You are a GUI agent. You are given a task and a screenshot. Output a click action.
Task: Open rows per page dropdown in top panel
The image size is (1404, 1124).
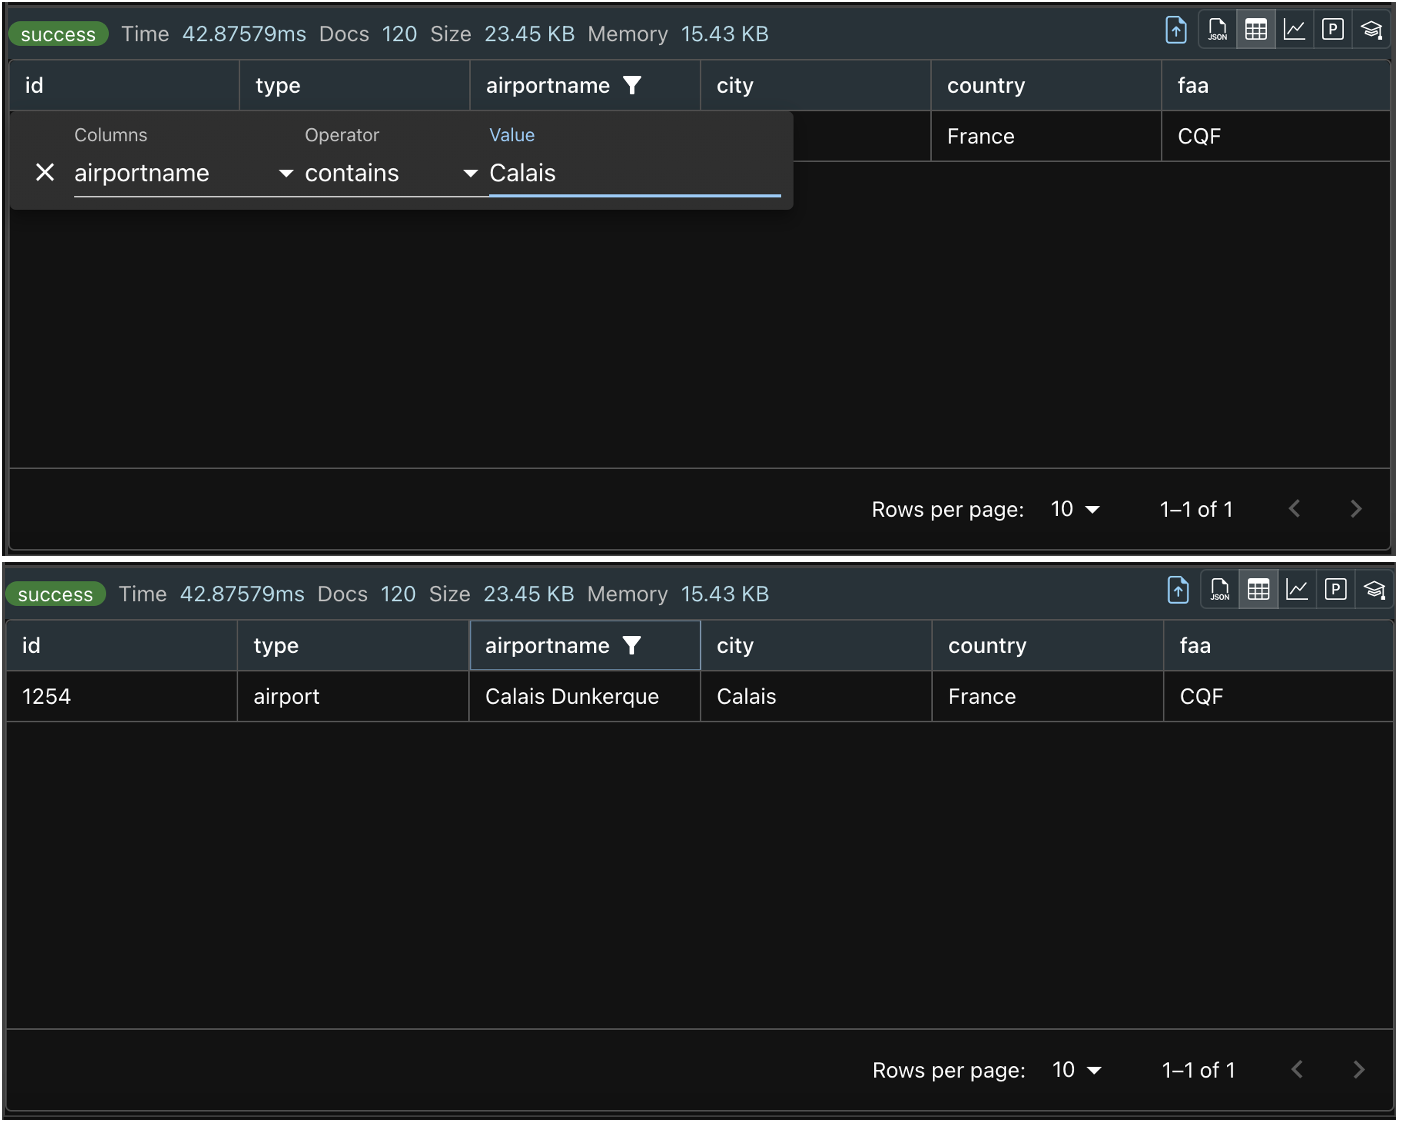[x=1075, y=509]
